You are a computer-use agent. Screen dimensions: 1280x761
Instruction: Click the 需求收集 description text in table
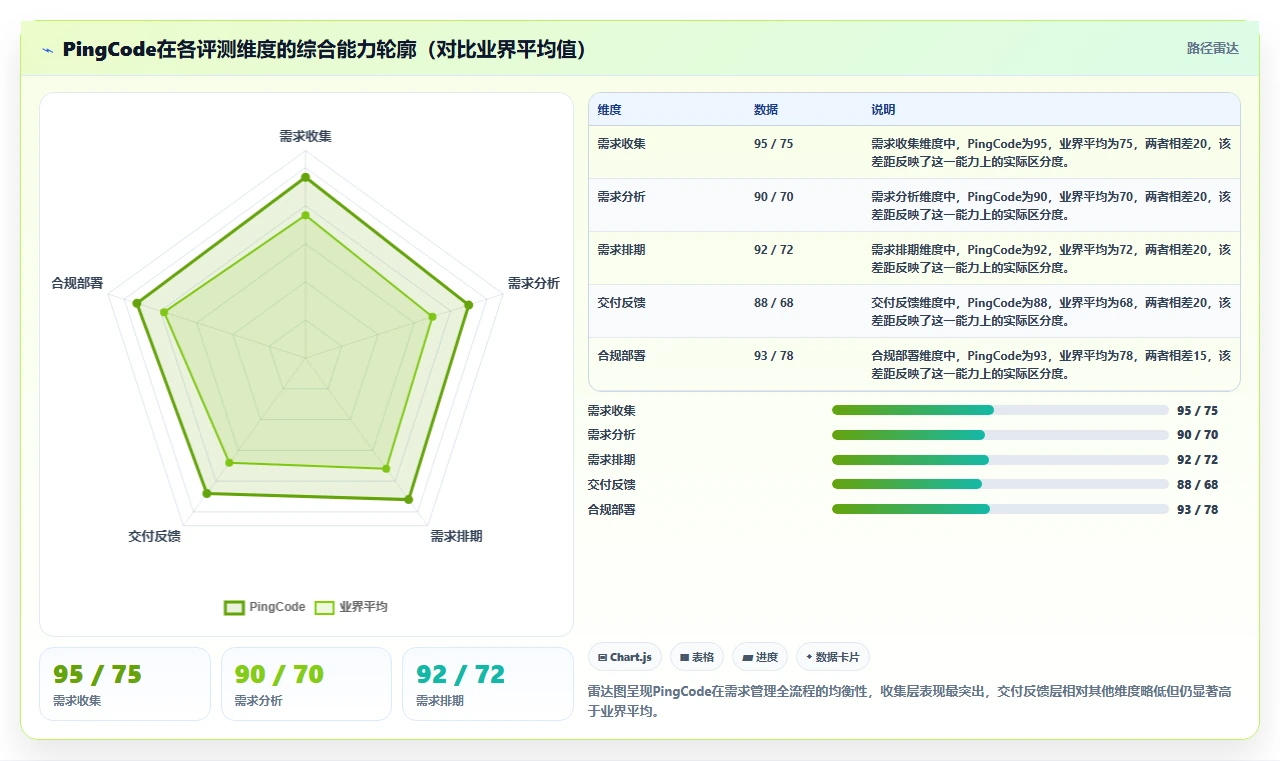1051,152
